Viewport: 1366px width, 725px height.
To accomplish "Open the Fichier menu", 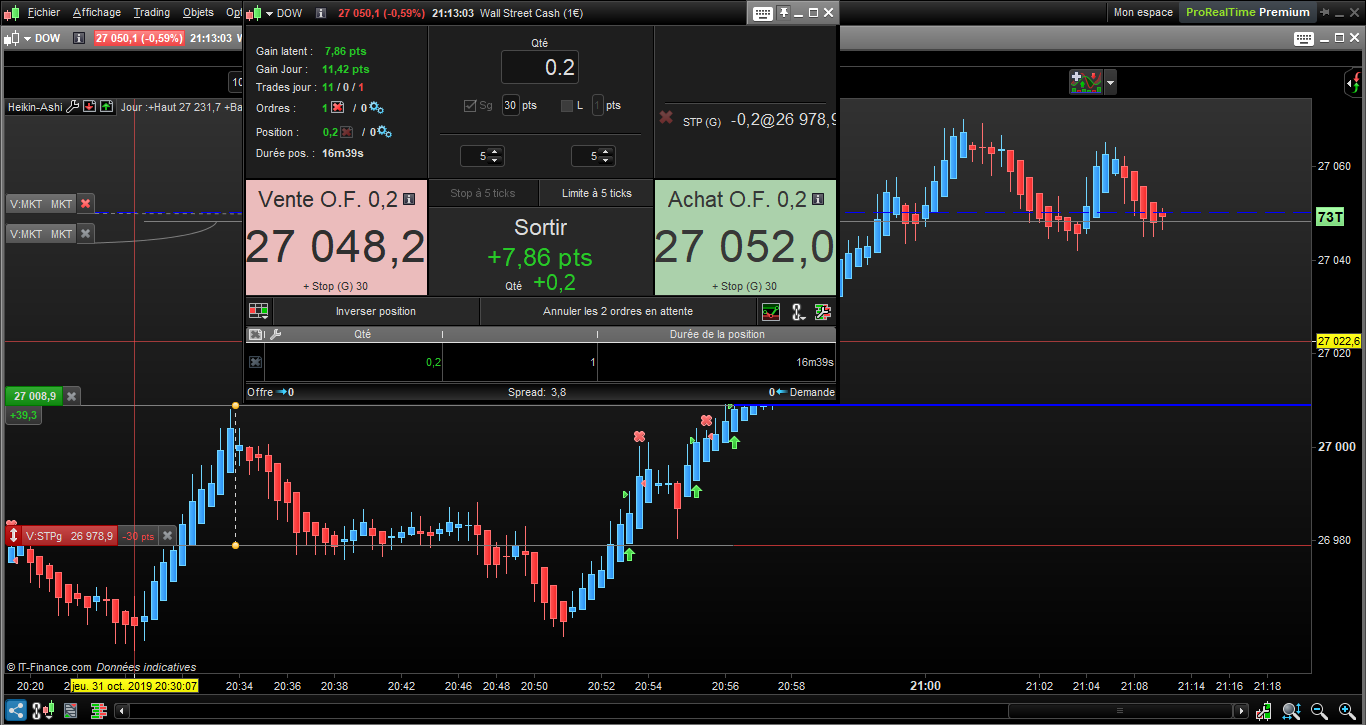I will [43, 13].
